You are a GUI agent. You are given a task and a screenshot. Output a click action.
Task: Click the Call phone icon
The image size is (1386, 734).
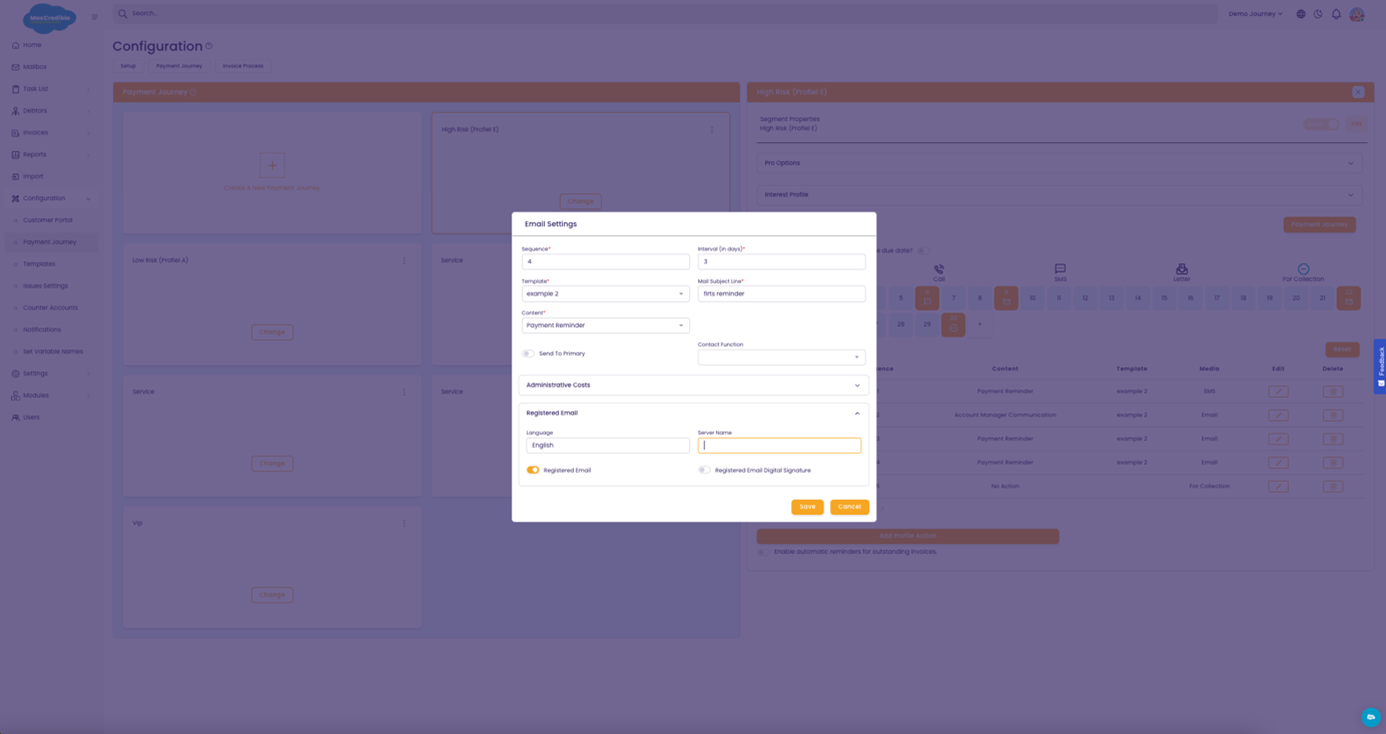coord(938,269)
